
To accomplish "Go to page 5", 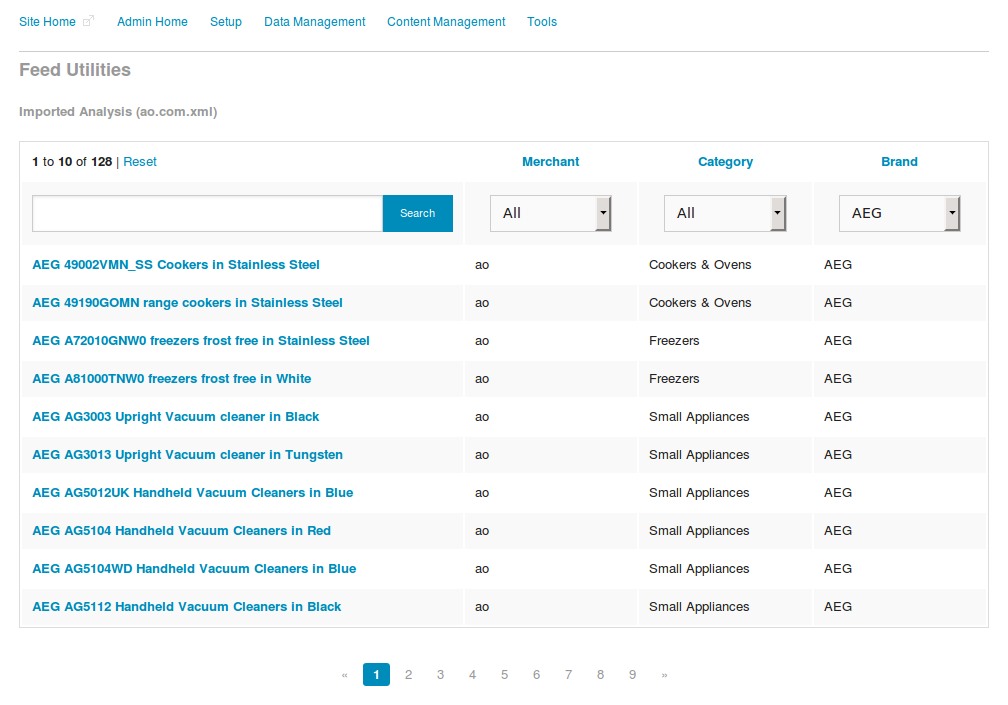I will [x=505, y=675].
